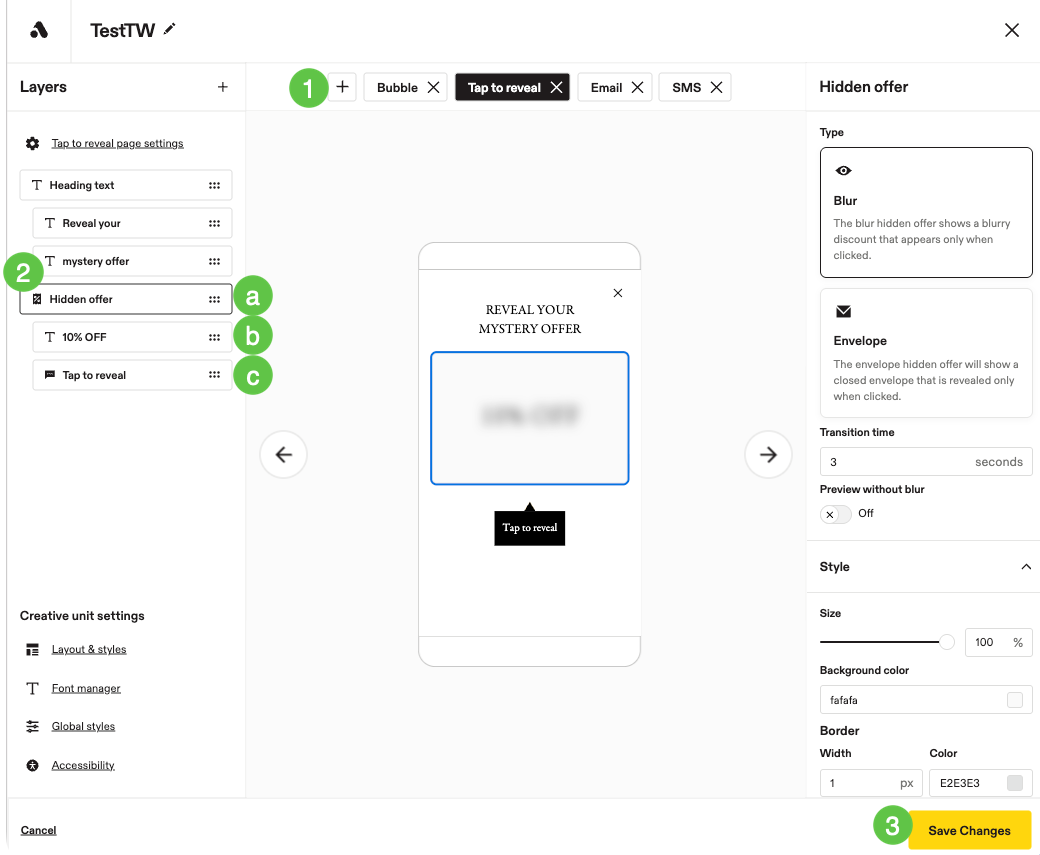The image size is (1040, 855).
Task: Edit the TestTW name with pencil icon
Action: click(x=170, y=29)
